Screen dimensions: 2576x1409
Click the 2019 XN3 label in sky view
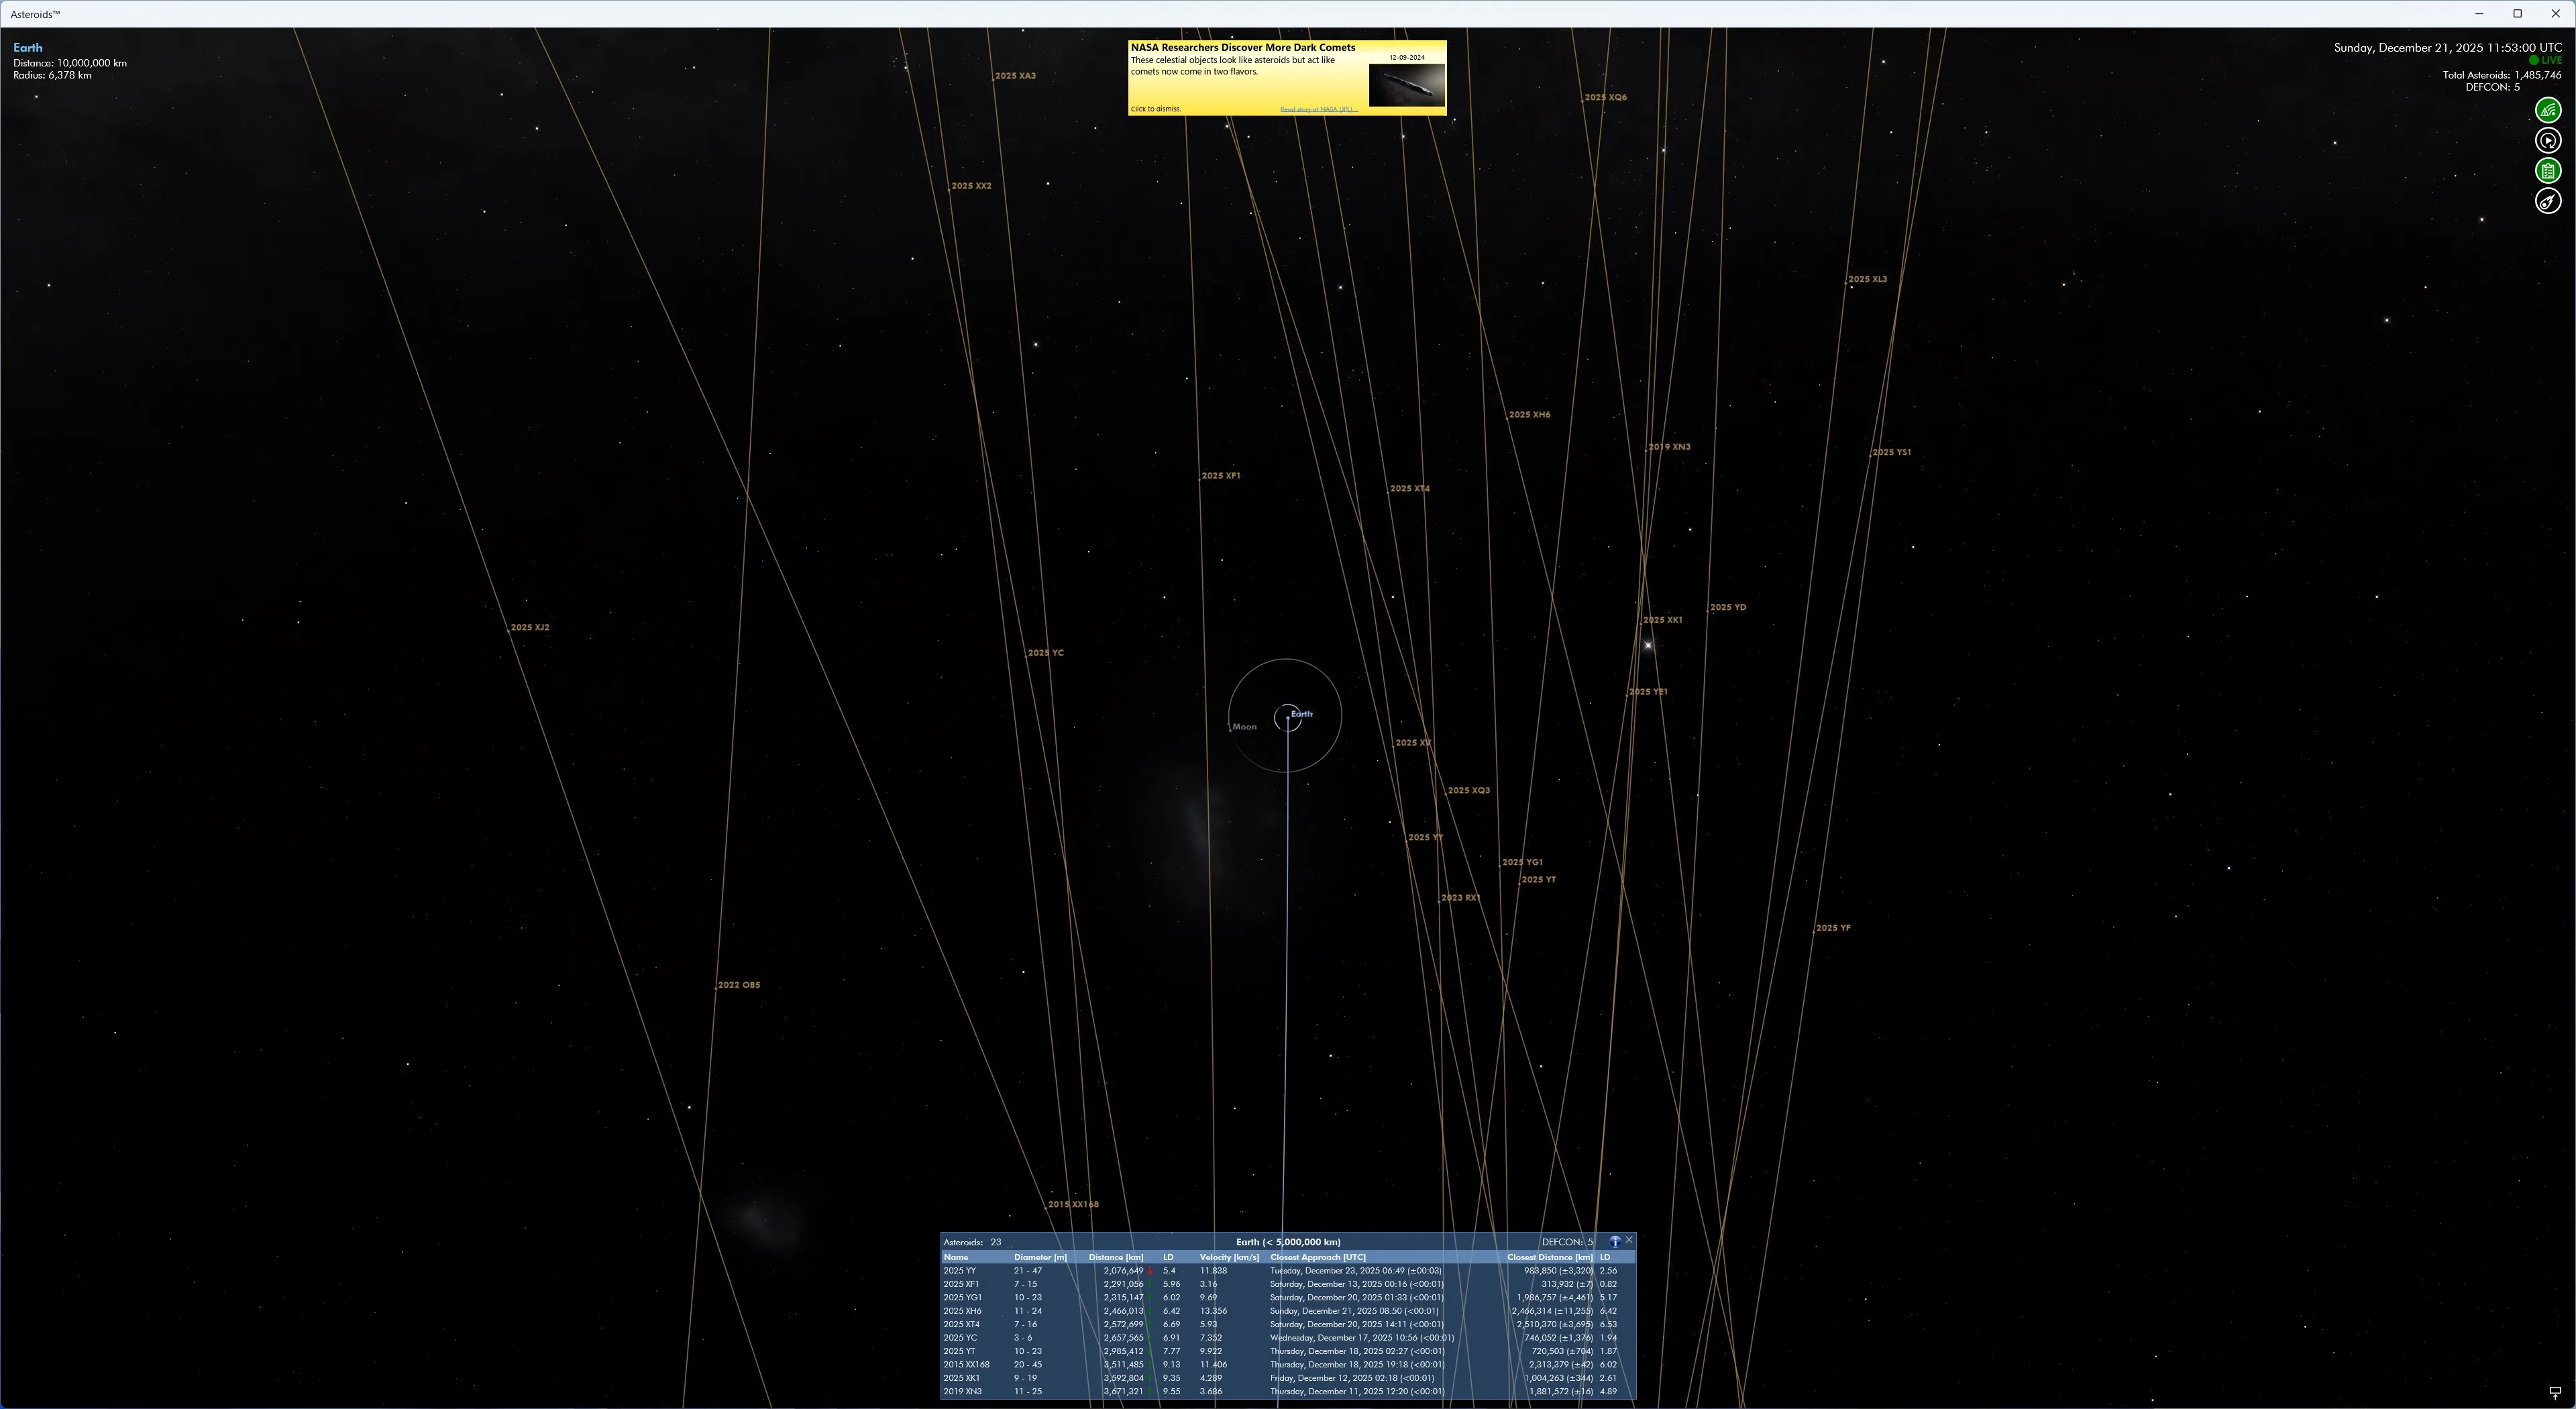tap(1669, 447)
